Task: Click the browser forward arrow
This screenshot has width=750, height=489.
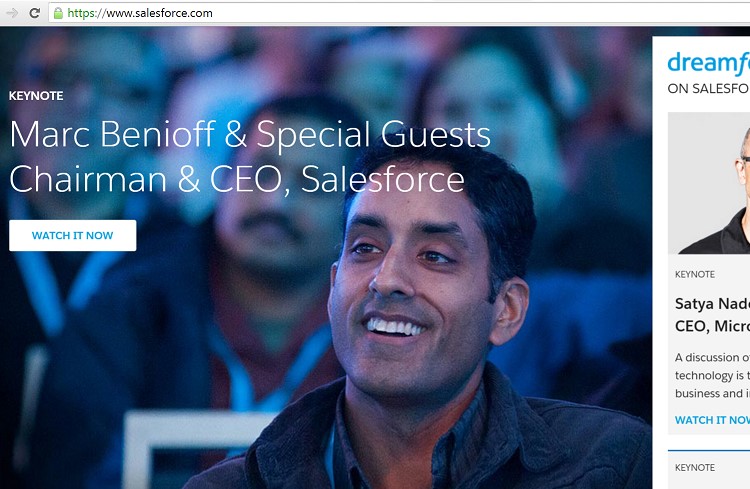Action: 12,13
